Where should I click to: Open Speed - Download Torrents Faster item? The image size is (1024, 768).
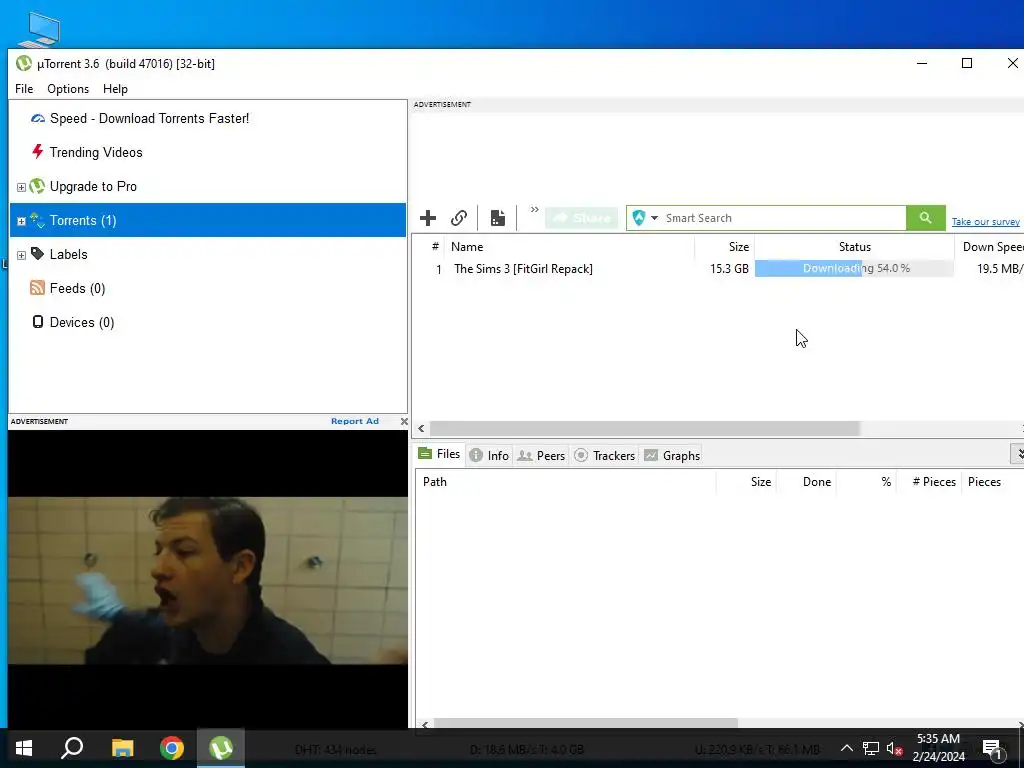click(x=150, y=118)
